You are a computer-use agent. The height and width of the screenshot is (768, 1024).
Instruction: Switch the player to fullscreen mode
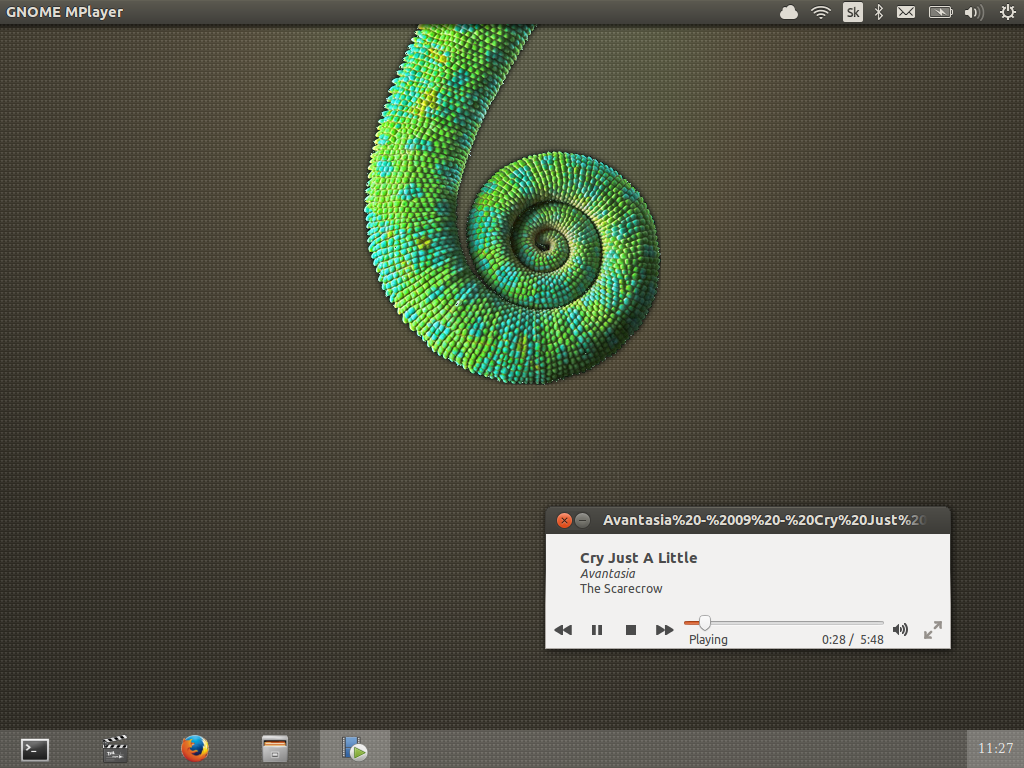click(x=932, y=630)
